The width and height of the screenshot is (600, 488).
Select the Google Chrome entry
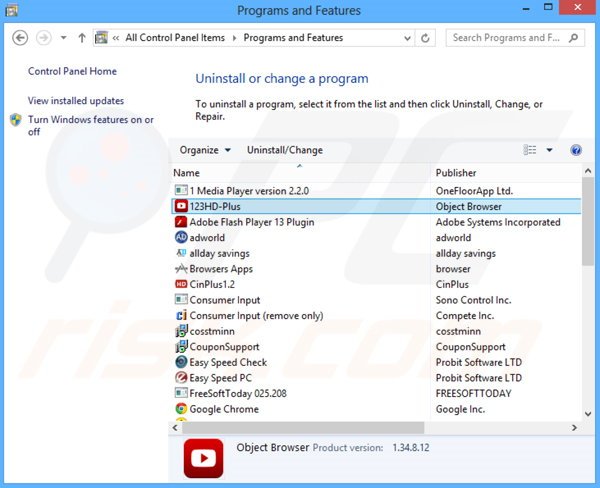coord(224,409)
